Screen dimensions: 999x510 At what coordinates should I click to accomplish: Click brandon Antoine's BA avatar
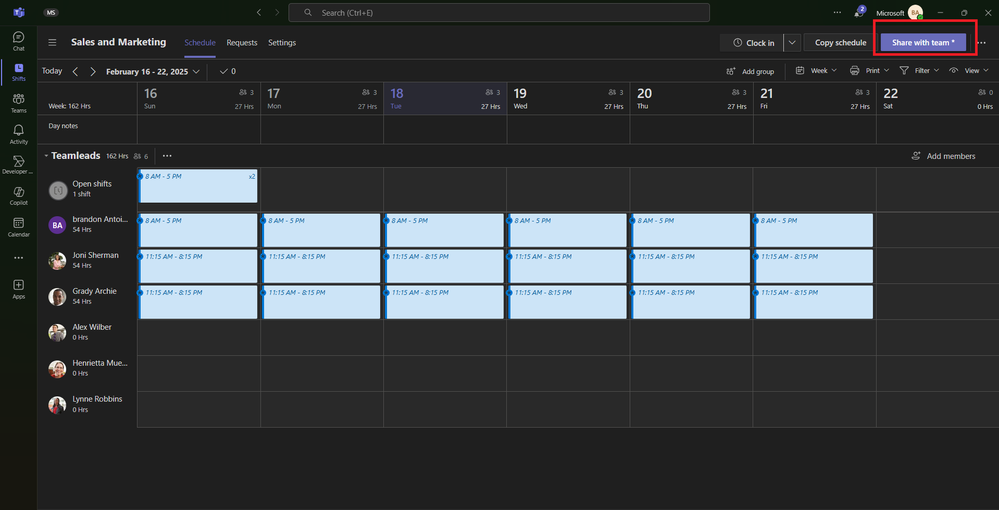(57, 224)
